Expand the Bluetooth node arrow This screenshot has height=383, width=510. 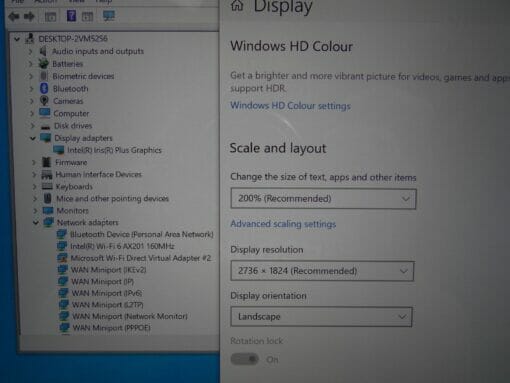click(x=31, y=89)
